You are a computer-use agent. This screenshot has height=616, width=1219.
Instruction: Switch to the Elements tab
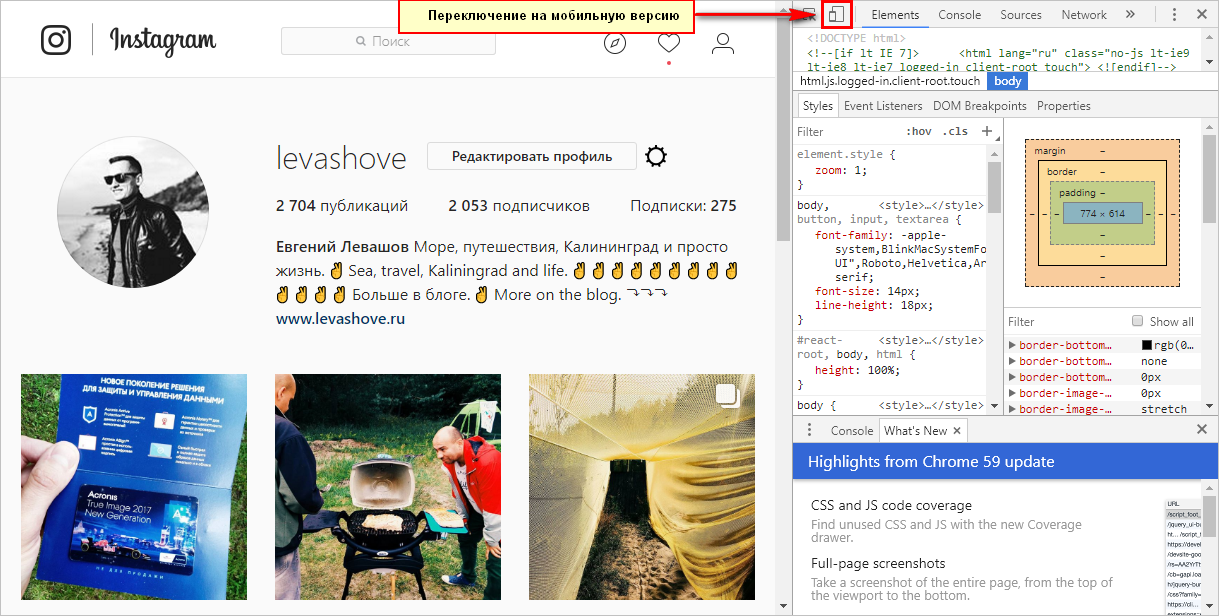click(895, 15)
